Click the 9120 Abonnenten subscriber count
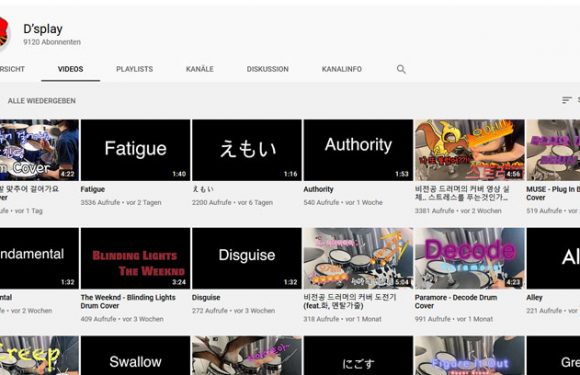The image size is (580, 375). (x=52, y=42)
